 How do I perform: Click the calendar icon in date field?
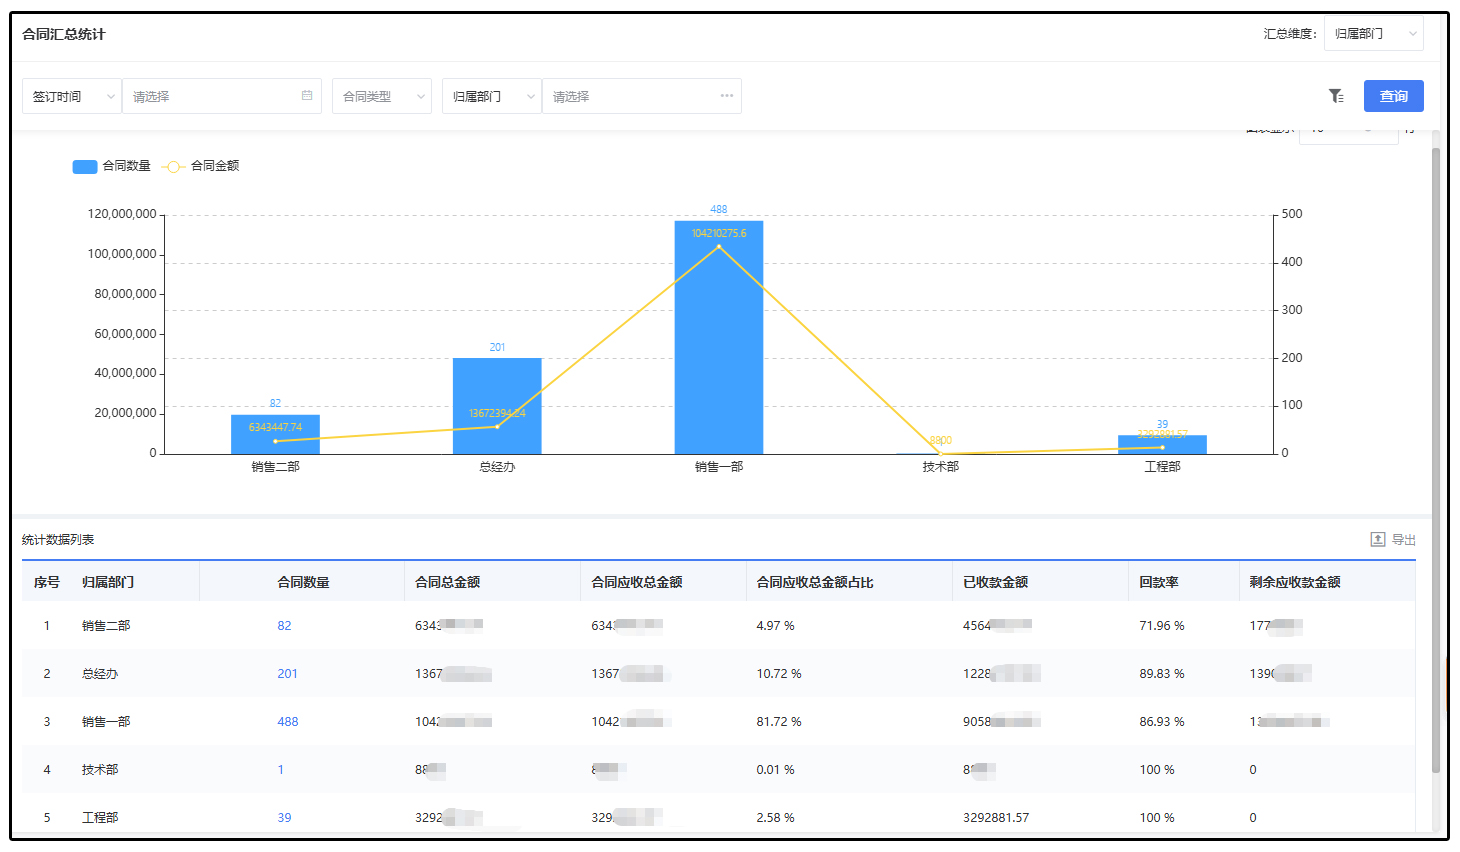click(307, 96)
